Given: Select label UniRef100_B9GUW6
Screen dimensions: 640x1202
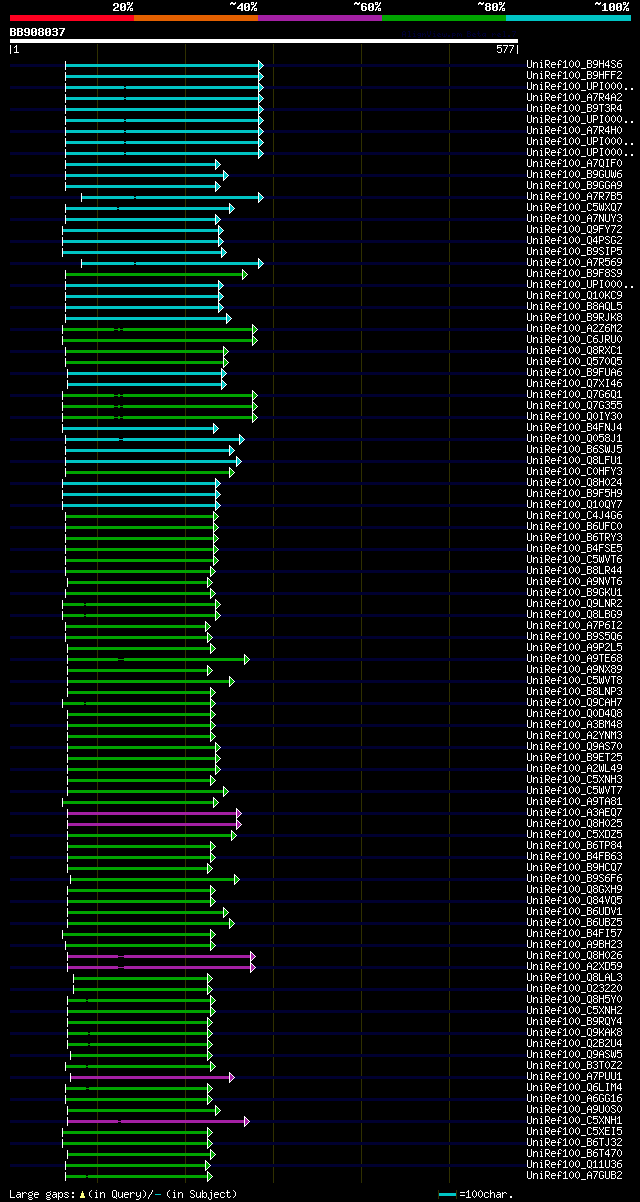Looking at the screenshot, I should point(574,174).
